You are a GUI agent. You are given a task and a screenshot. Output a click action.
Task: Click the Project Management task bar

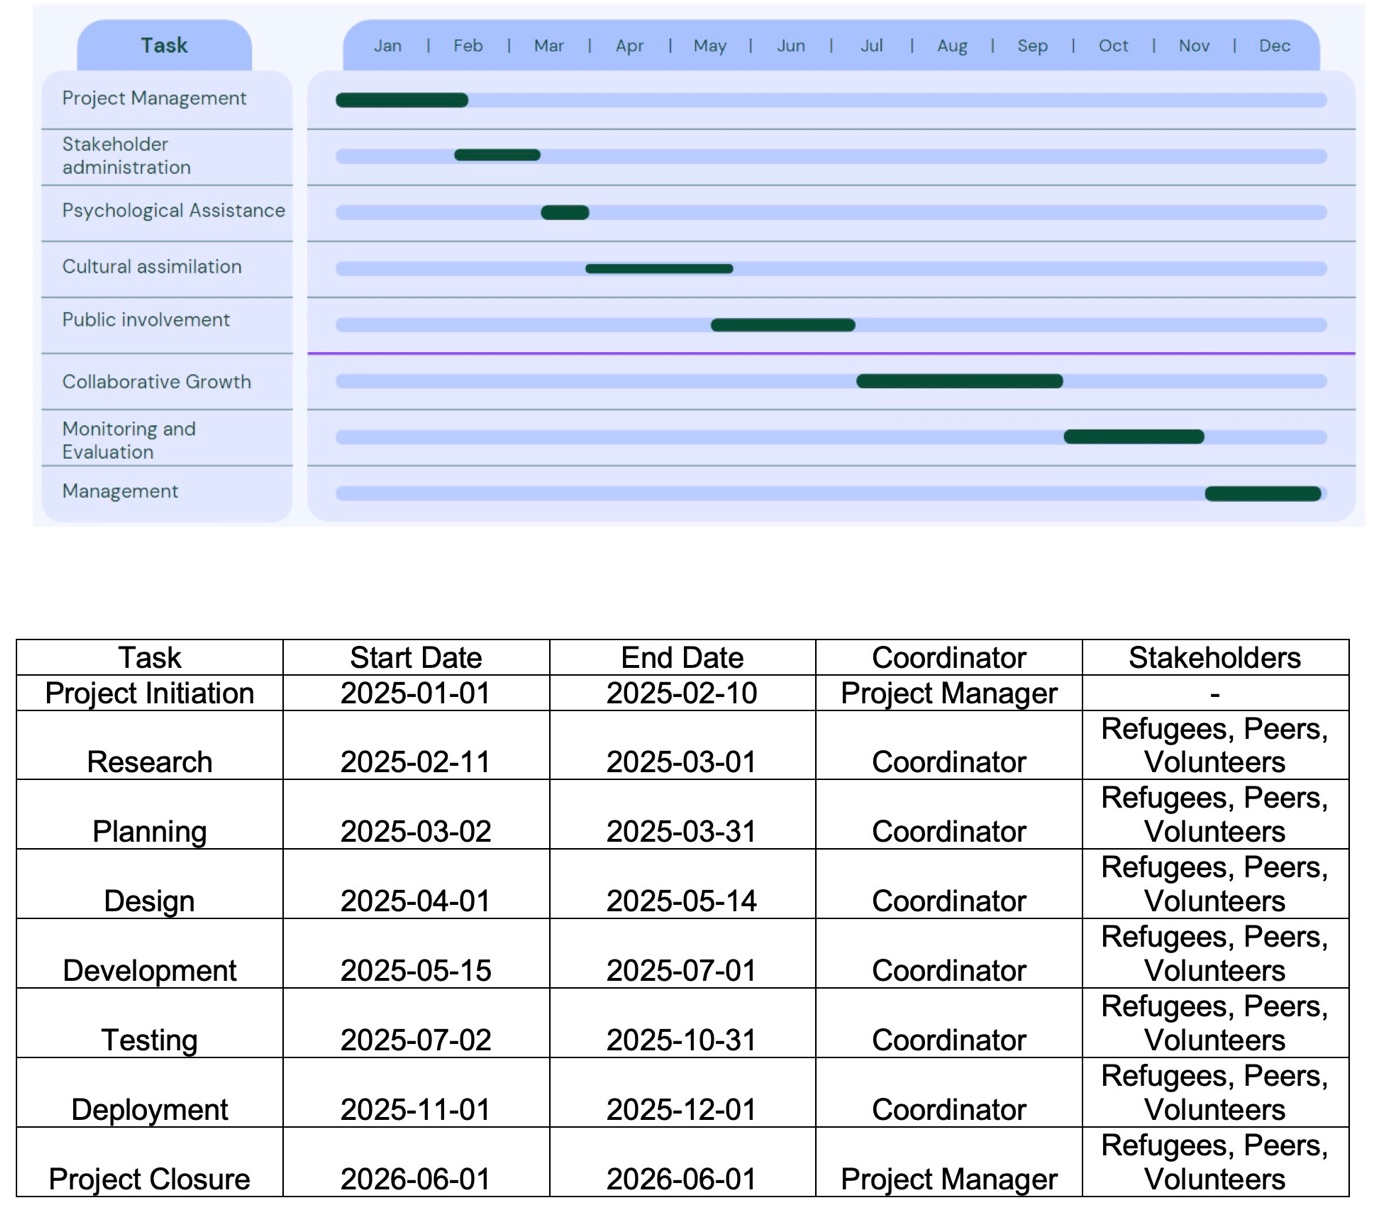click(402, 100)
